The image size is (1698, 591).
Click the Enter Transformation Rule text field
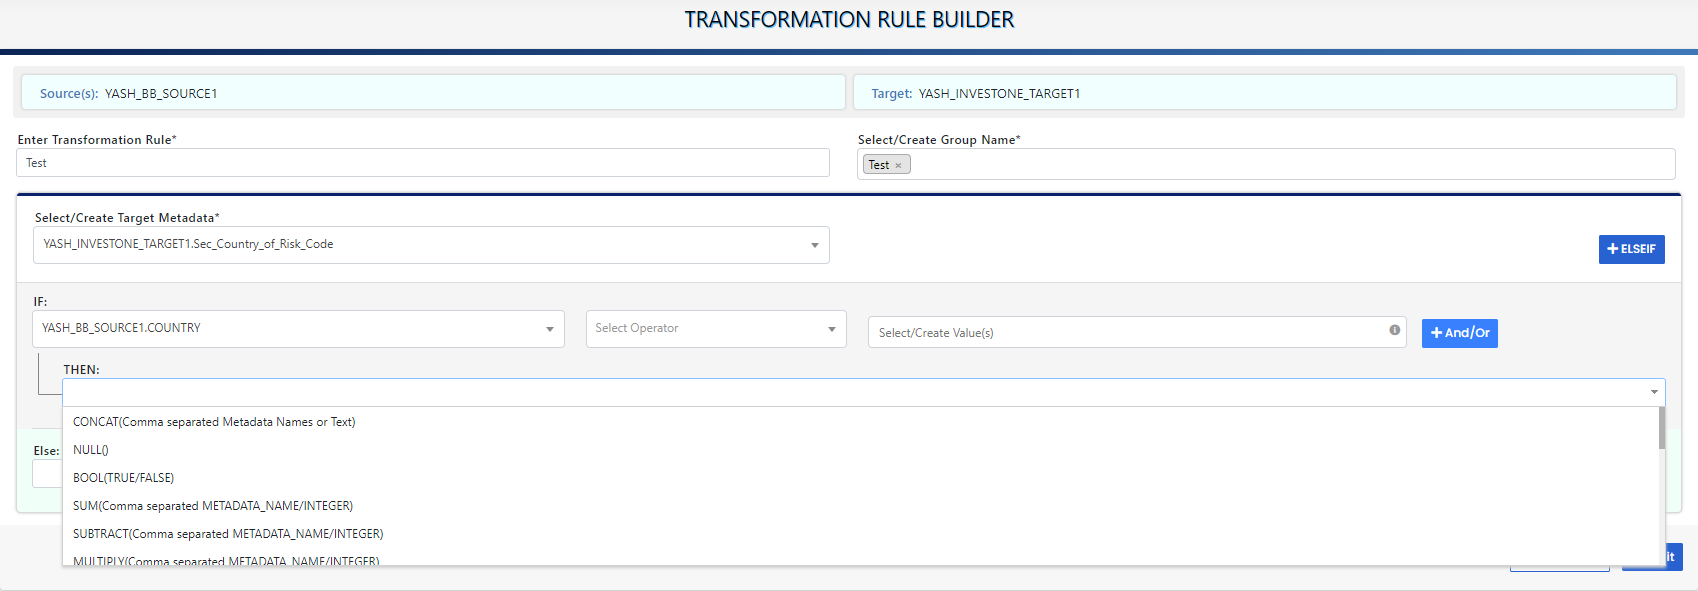click(x=422, y=163)
